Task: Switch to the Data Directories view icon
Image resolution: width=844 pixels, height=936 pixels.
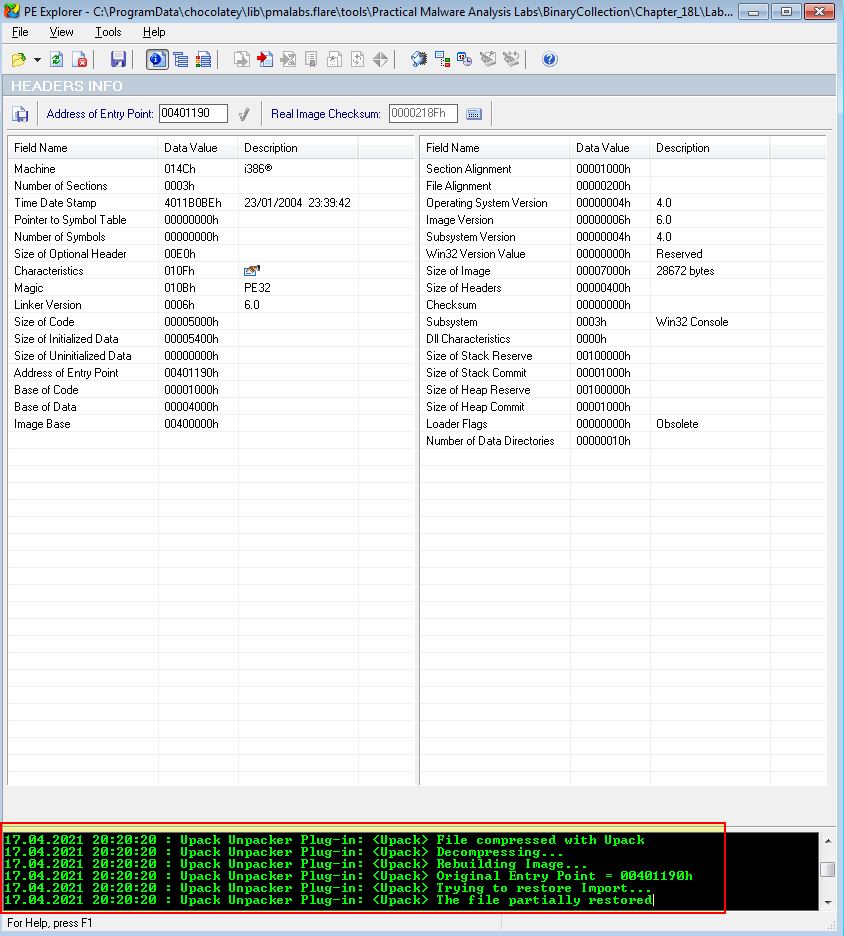Action: click(x=180, y=60)
